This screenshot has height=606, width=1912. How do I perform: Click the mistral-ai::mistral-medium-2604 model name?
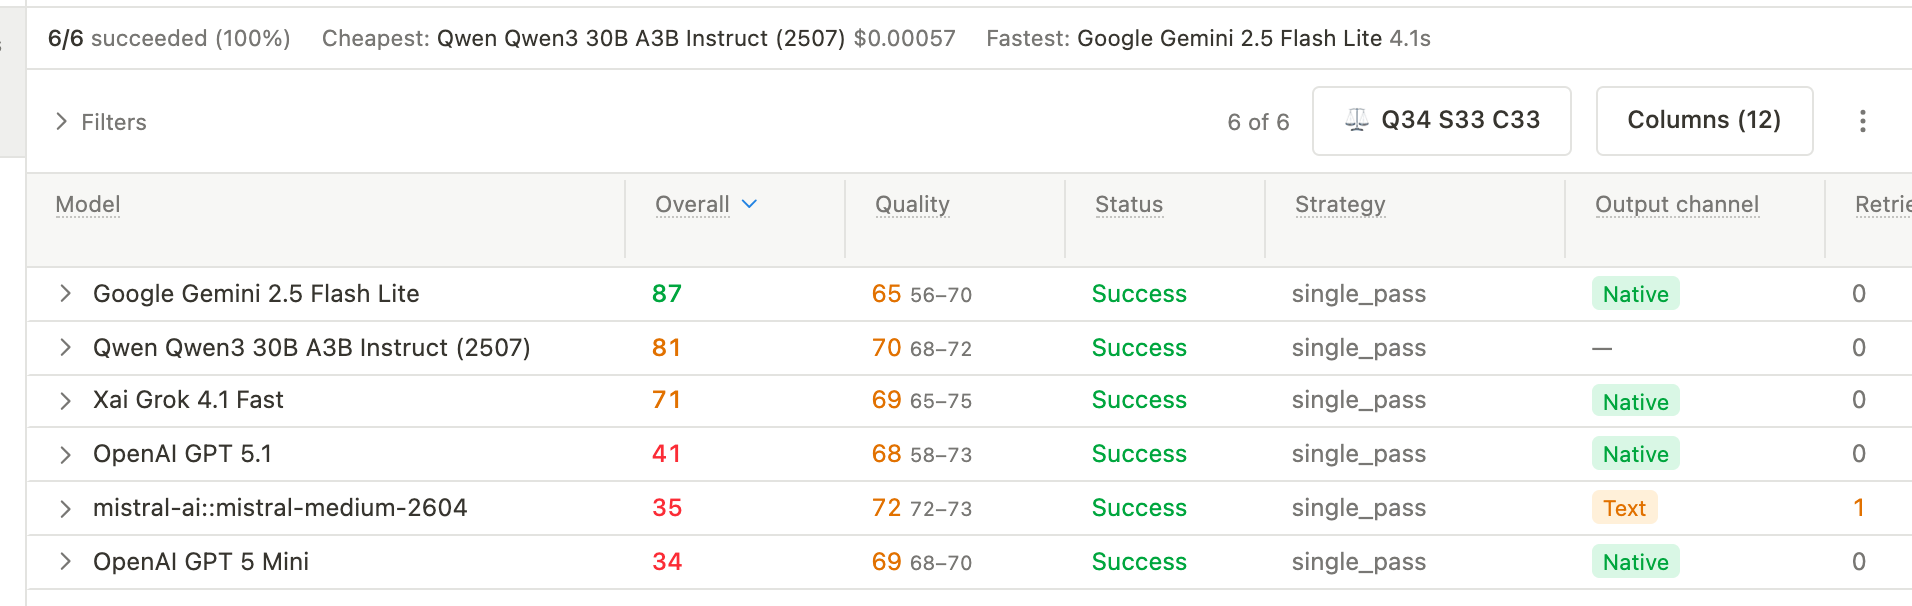click(x=280, y=508)
